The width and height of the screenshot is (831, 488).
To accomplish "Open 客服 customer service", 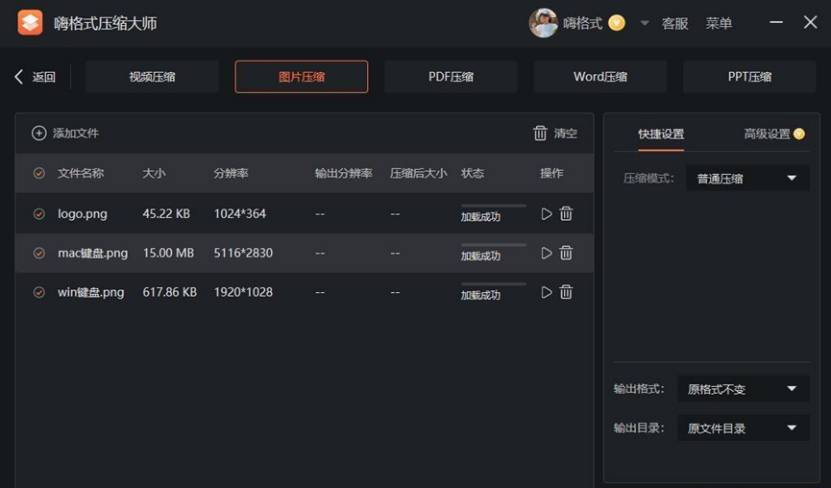I will tap(675, 23).
